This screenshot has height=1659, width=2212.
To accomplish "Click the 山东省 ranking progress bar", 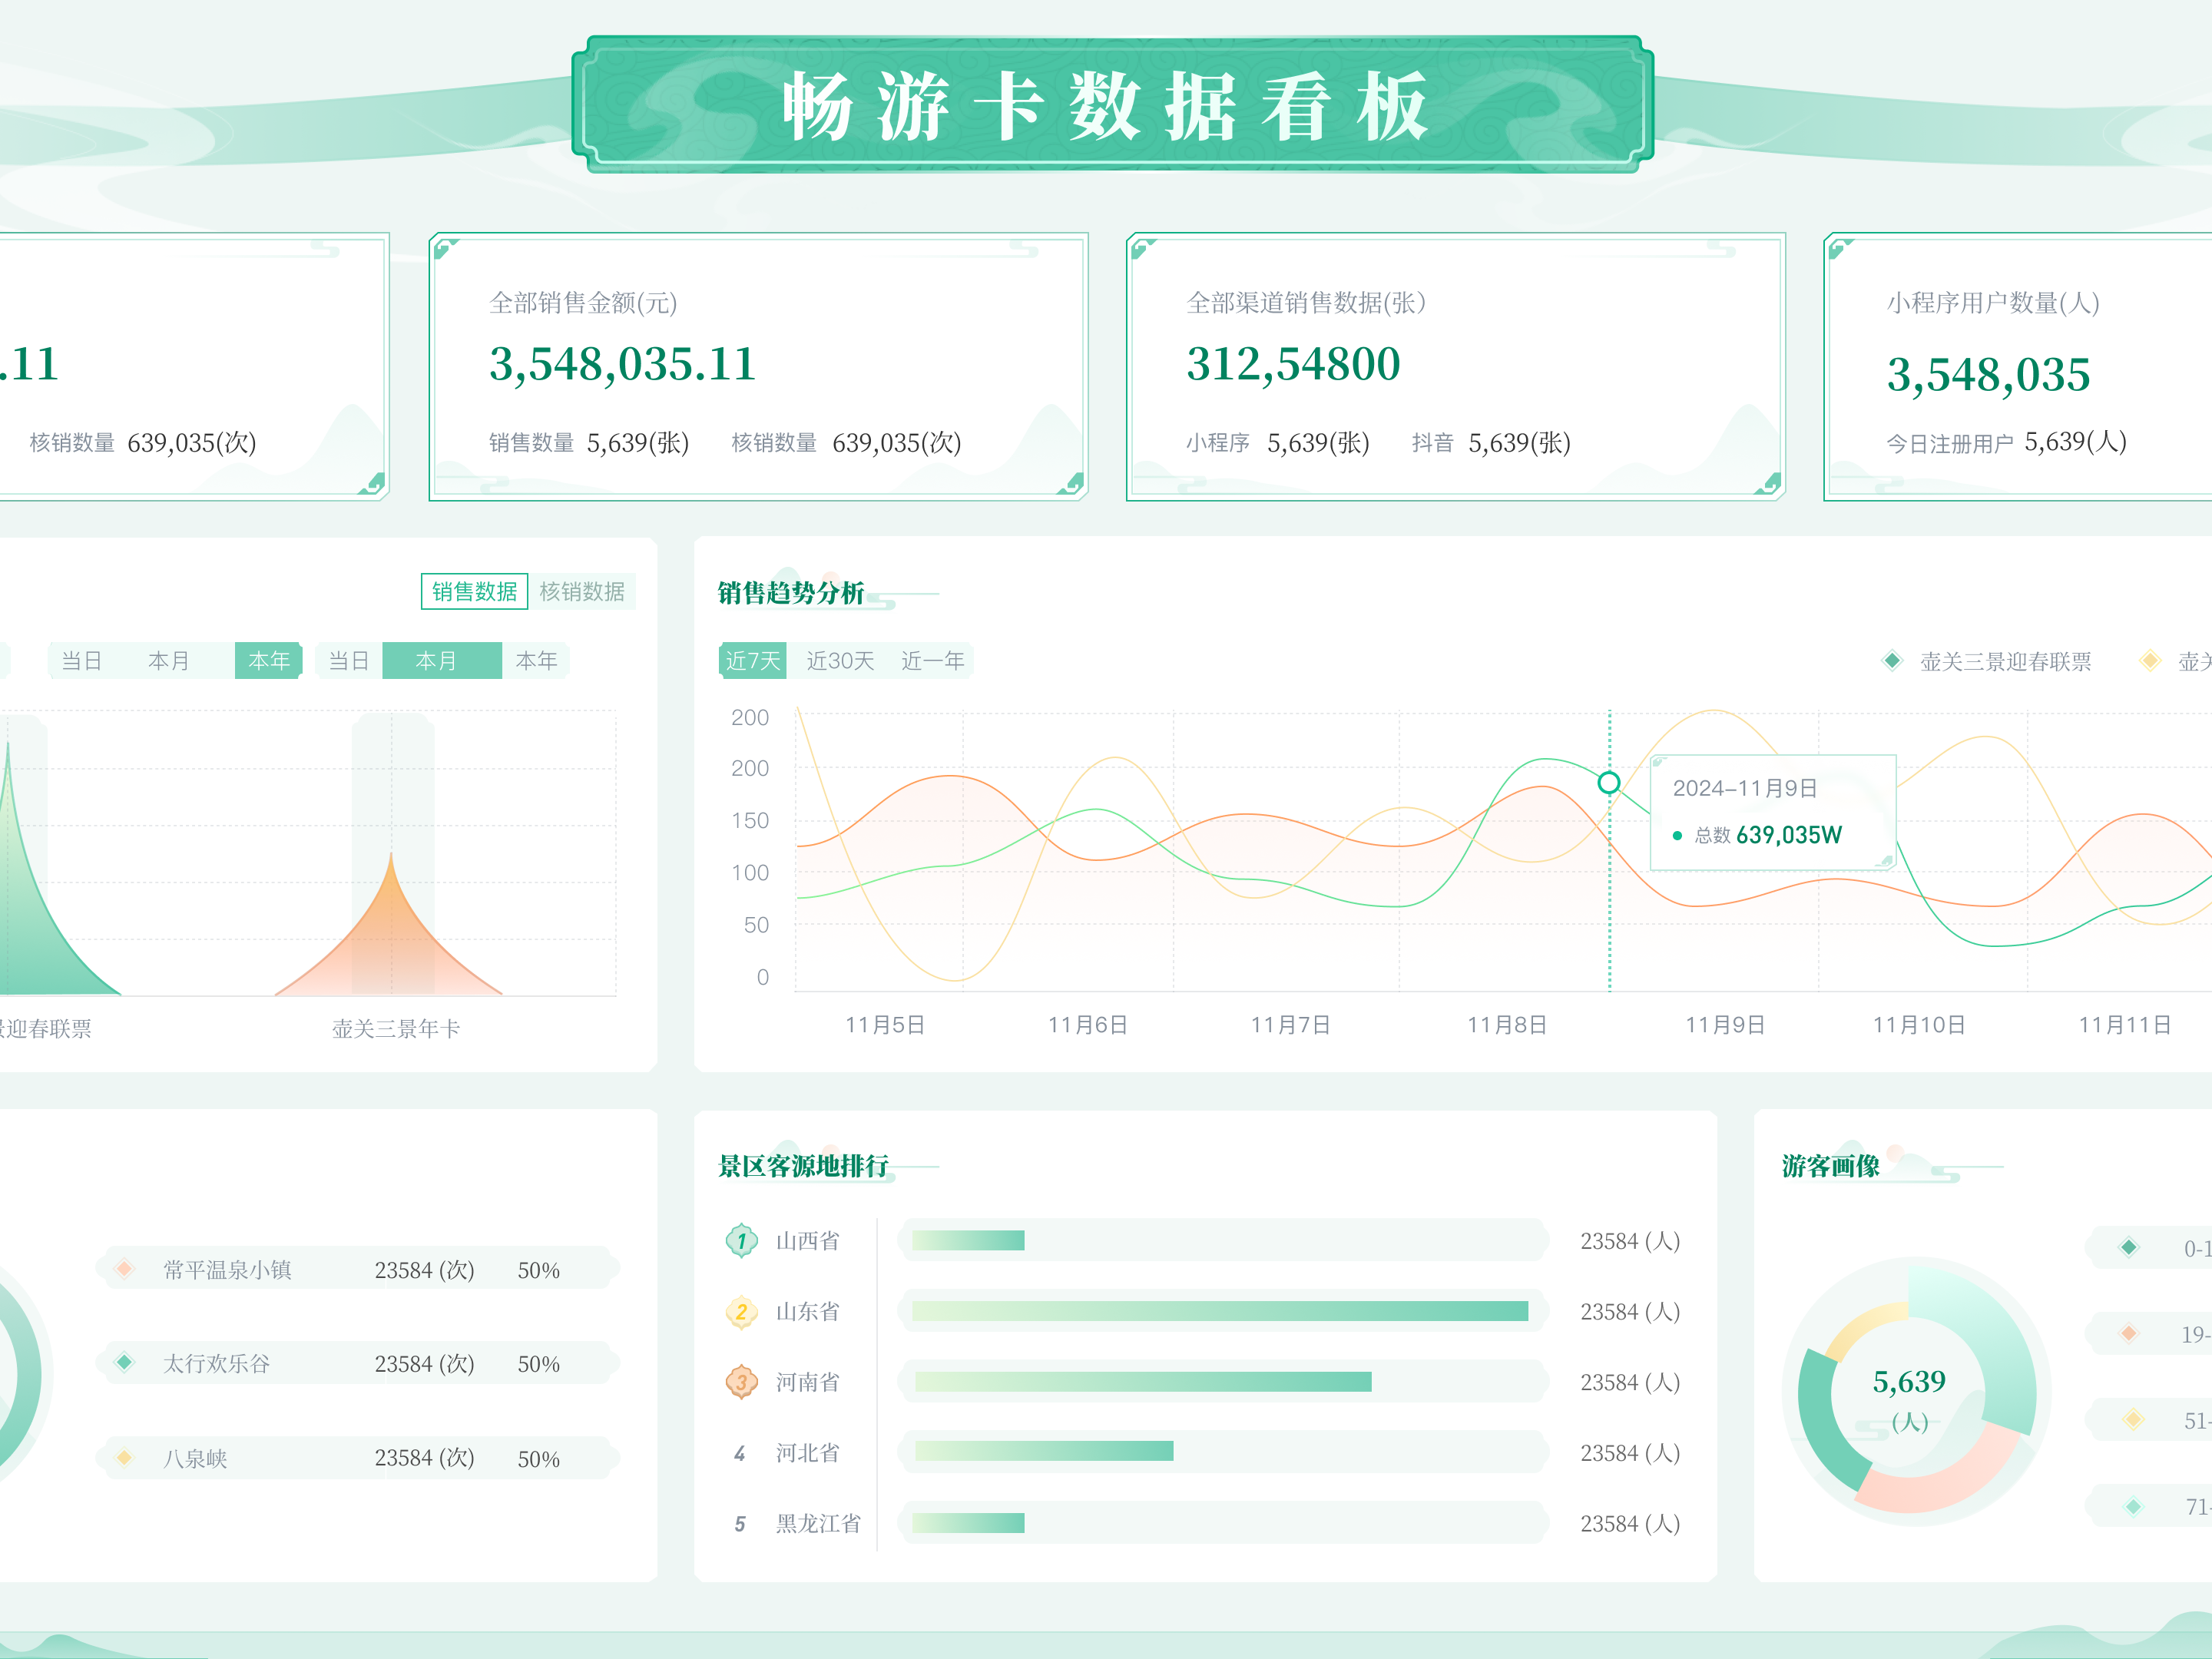I will tap(1219, 1311).
